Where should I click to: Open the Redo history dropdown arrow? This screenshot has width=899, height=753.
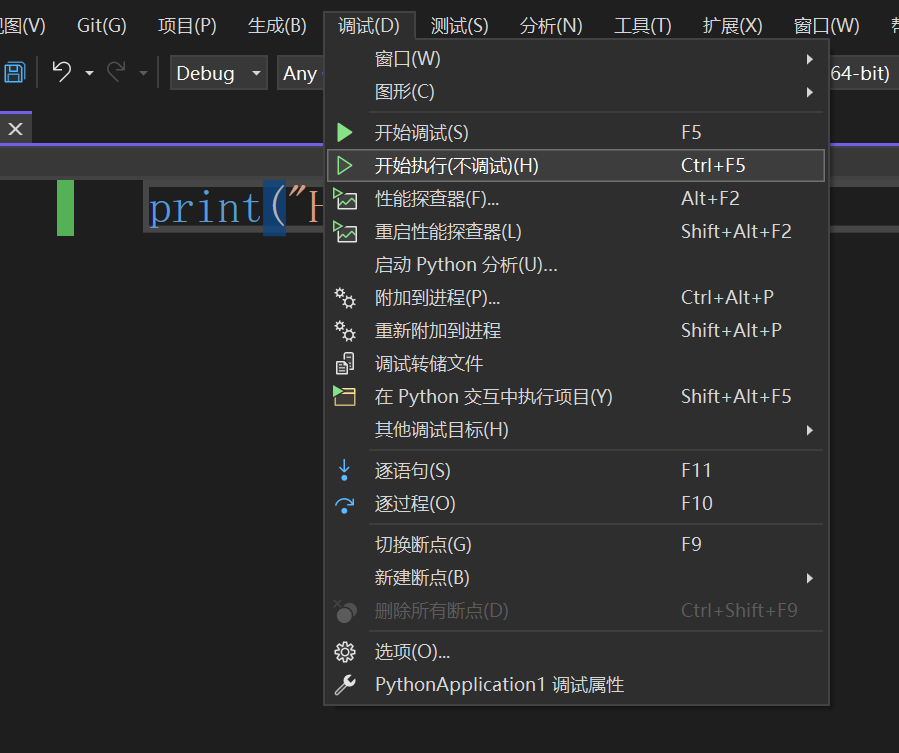coord(143,73)
